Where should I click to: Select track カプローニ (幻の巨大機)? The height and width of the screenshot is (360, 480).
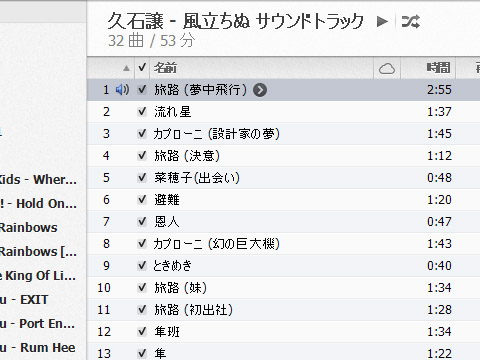coord(217,244)
